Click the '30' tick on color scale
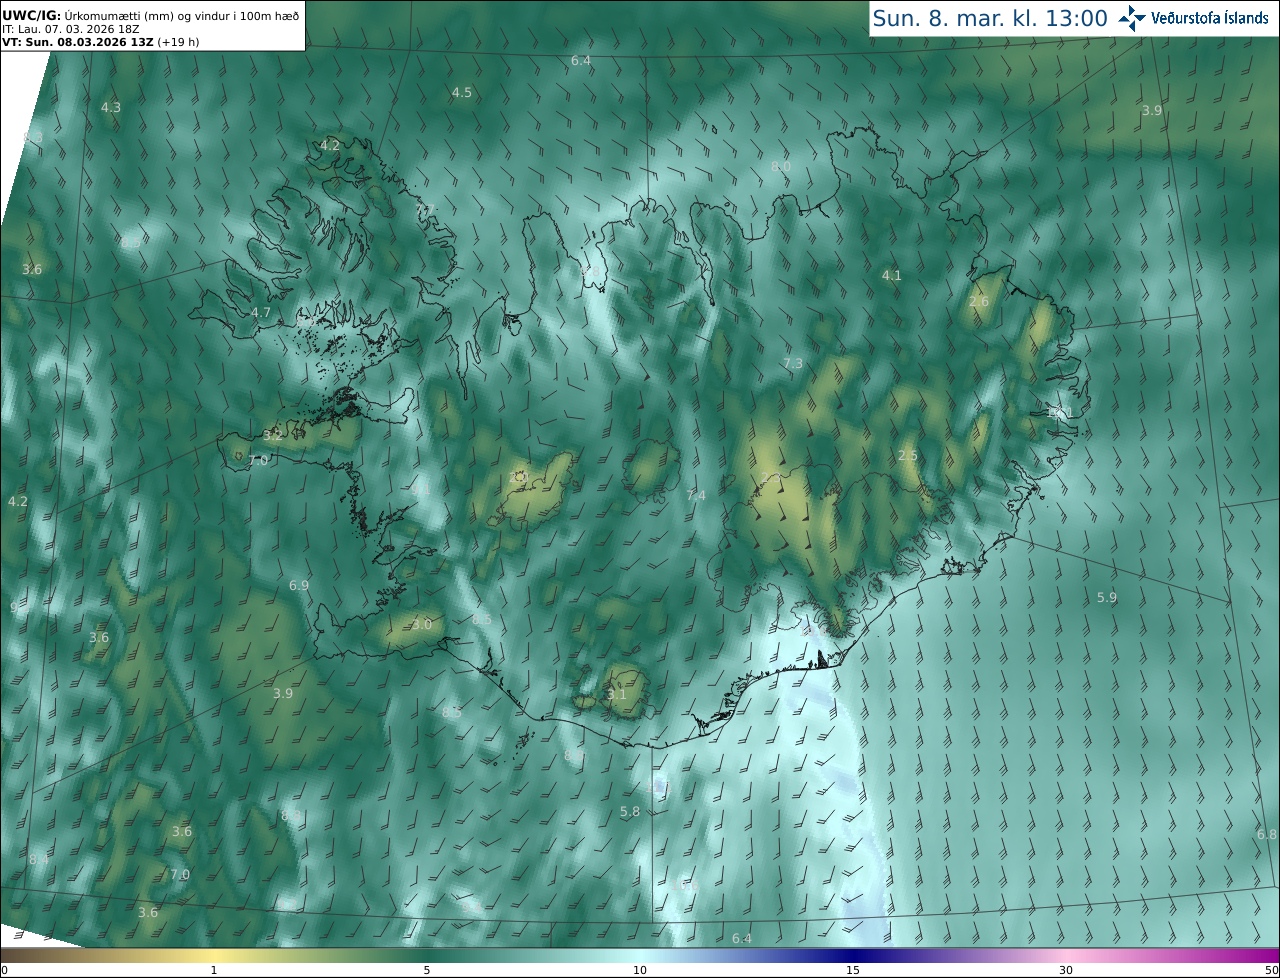 tap(1066, 970)
